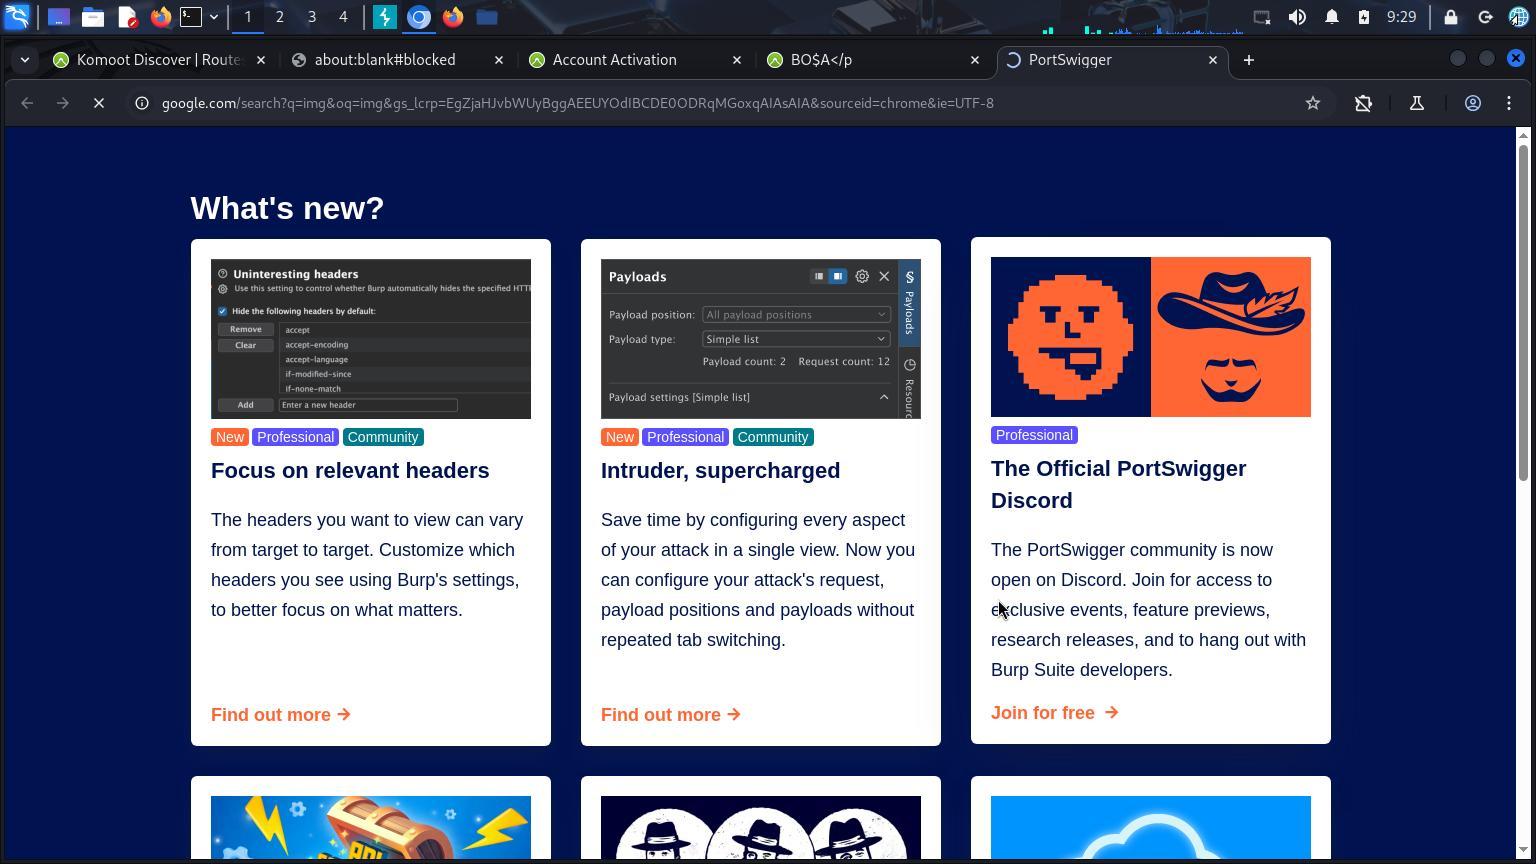
Task: Click 'Find out more' under Focus on relevant headers
Action: point(281,715)
